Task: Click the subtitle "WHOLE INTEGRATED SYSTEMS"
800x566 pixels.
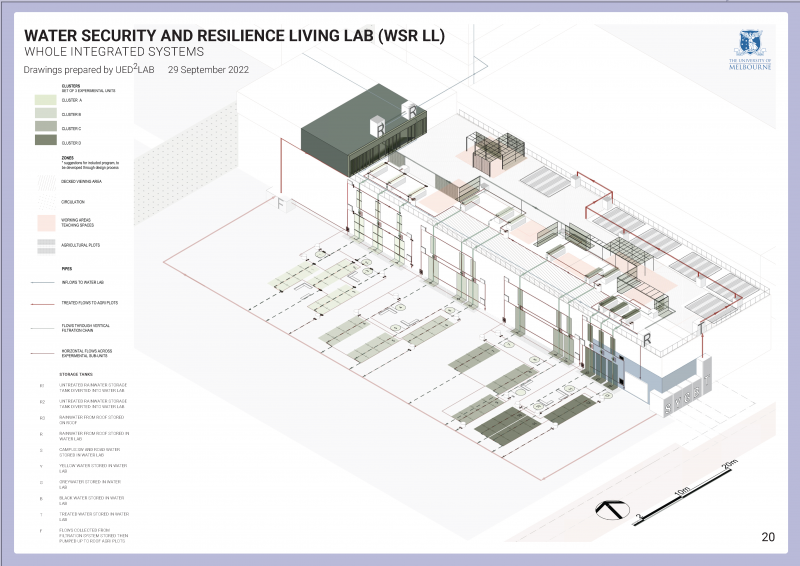Action: (x=114, y=52)
